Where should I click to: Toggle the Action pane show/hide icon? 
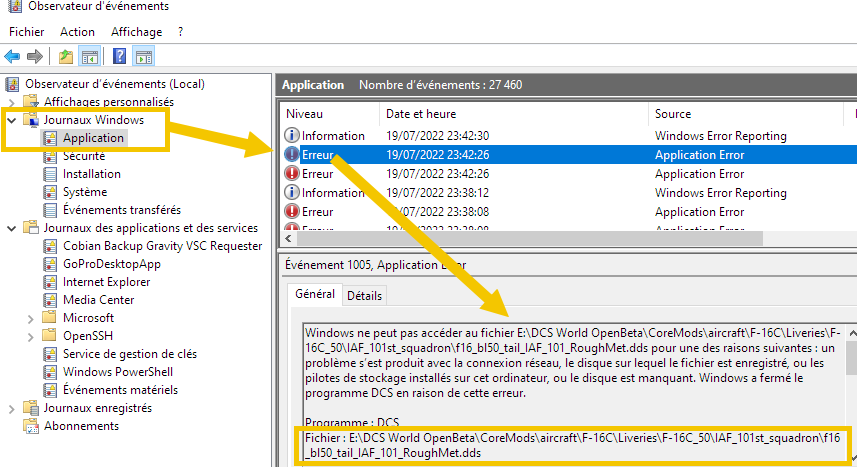coord(144,56)
